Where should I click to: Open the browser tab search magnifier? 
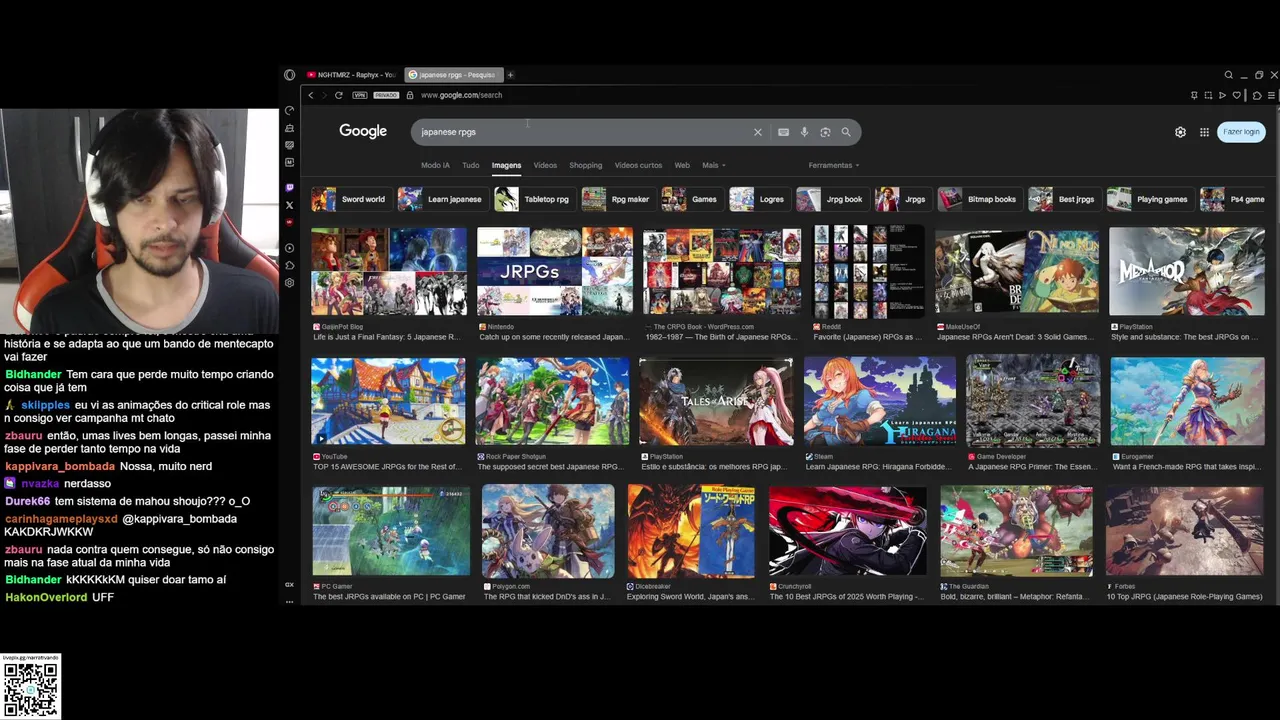tap(1229, 75)
